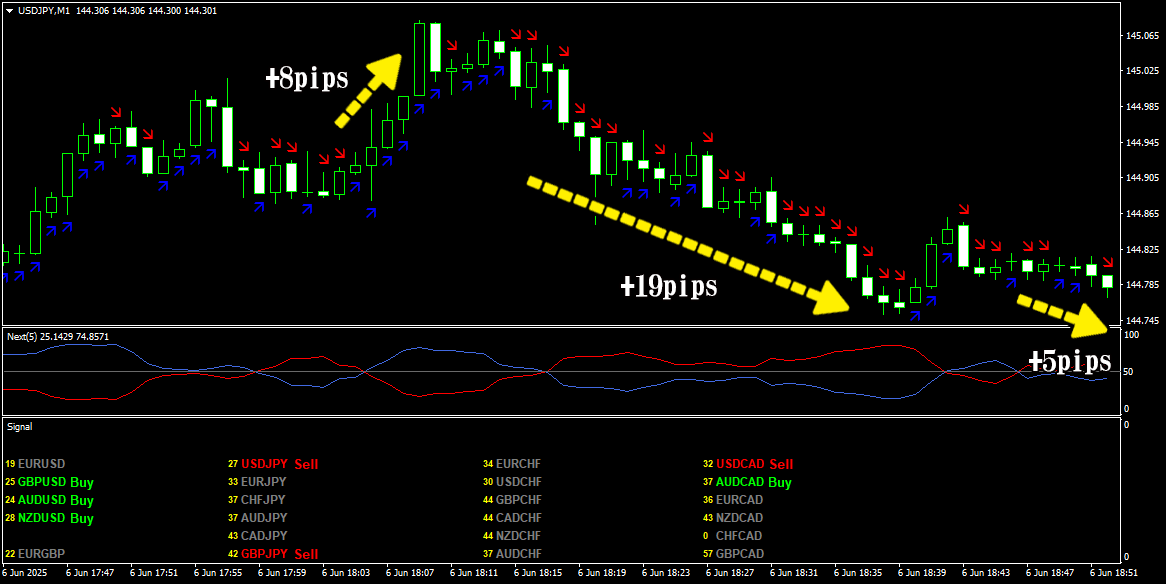This screenshot has width=1166, height=584.
Task: Click the 144.985 price scale label
Action: 1142,107
